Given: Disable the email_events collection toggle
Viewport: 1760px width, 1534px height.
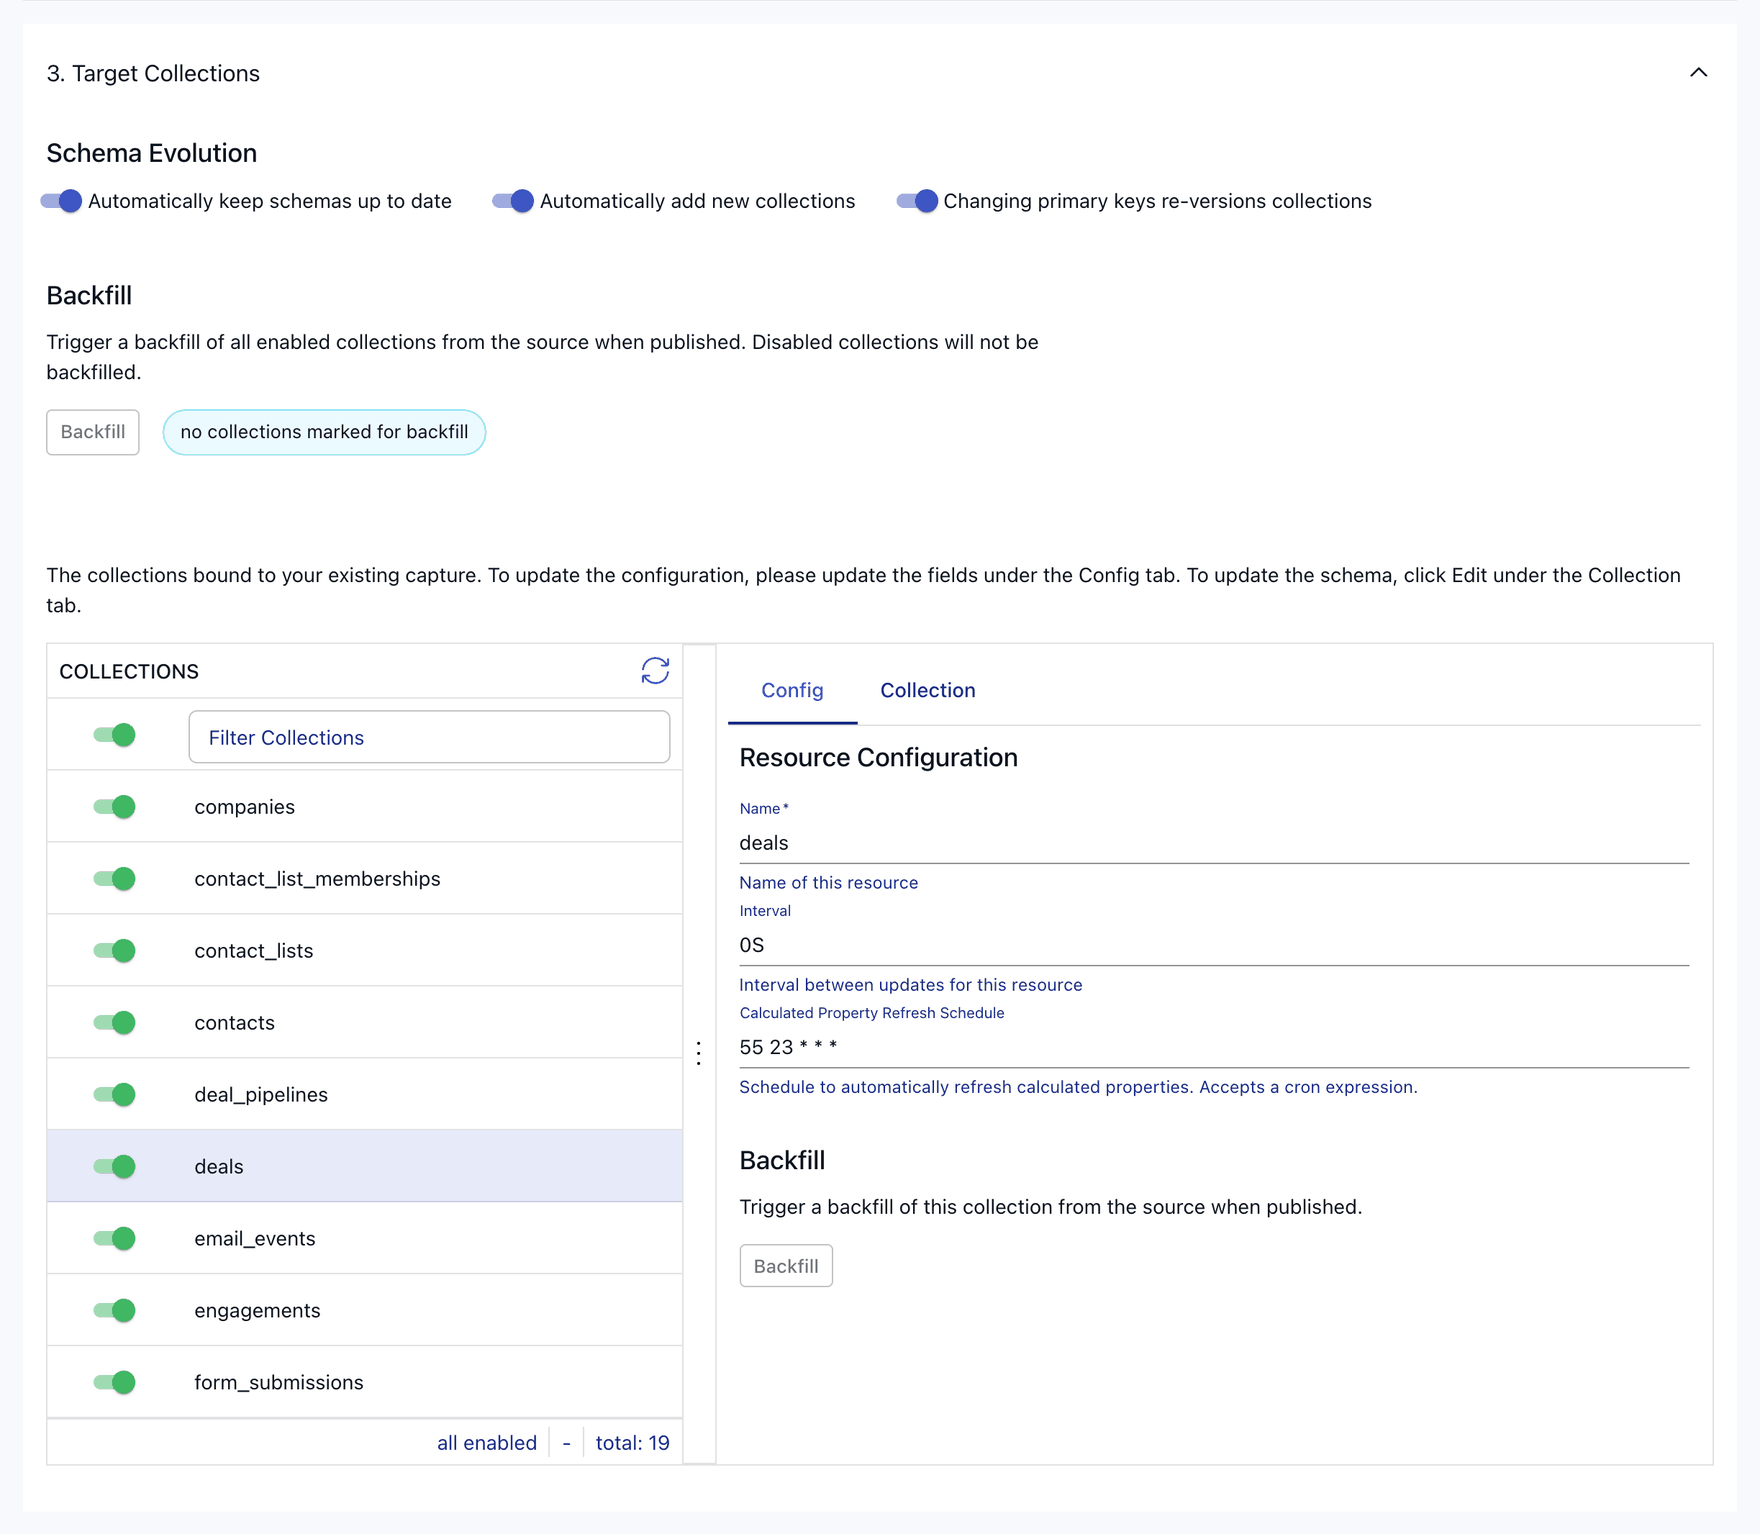Looking at the screenshot, I should coord(115,1239).
